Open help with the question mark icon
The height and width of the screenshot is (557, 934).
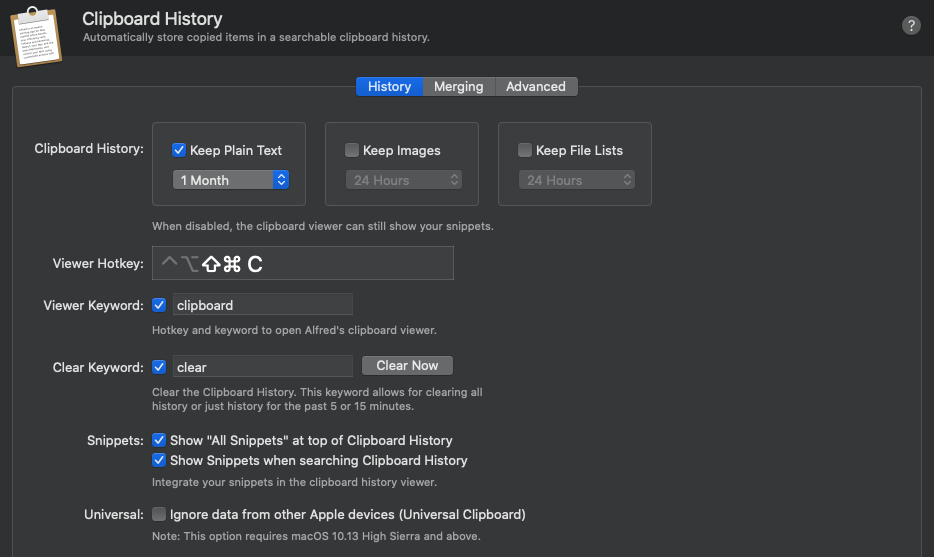pyautogui.click(x=910, y=26)
